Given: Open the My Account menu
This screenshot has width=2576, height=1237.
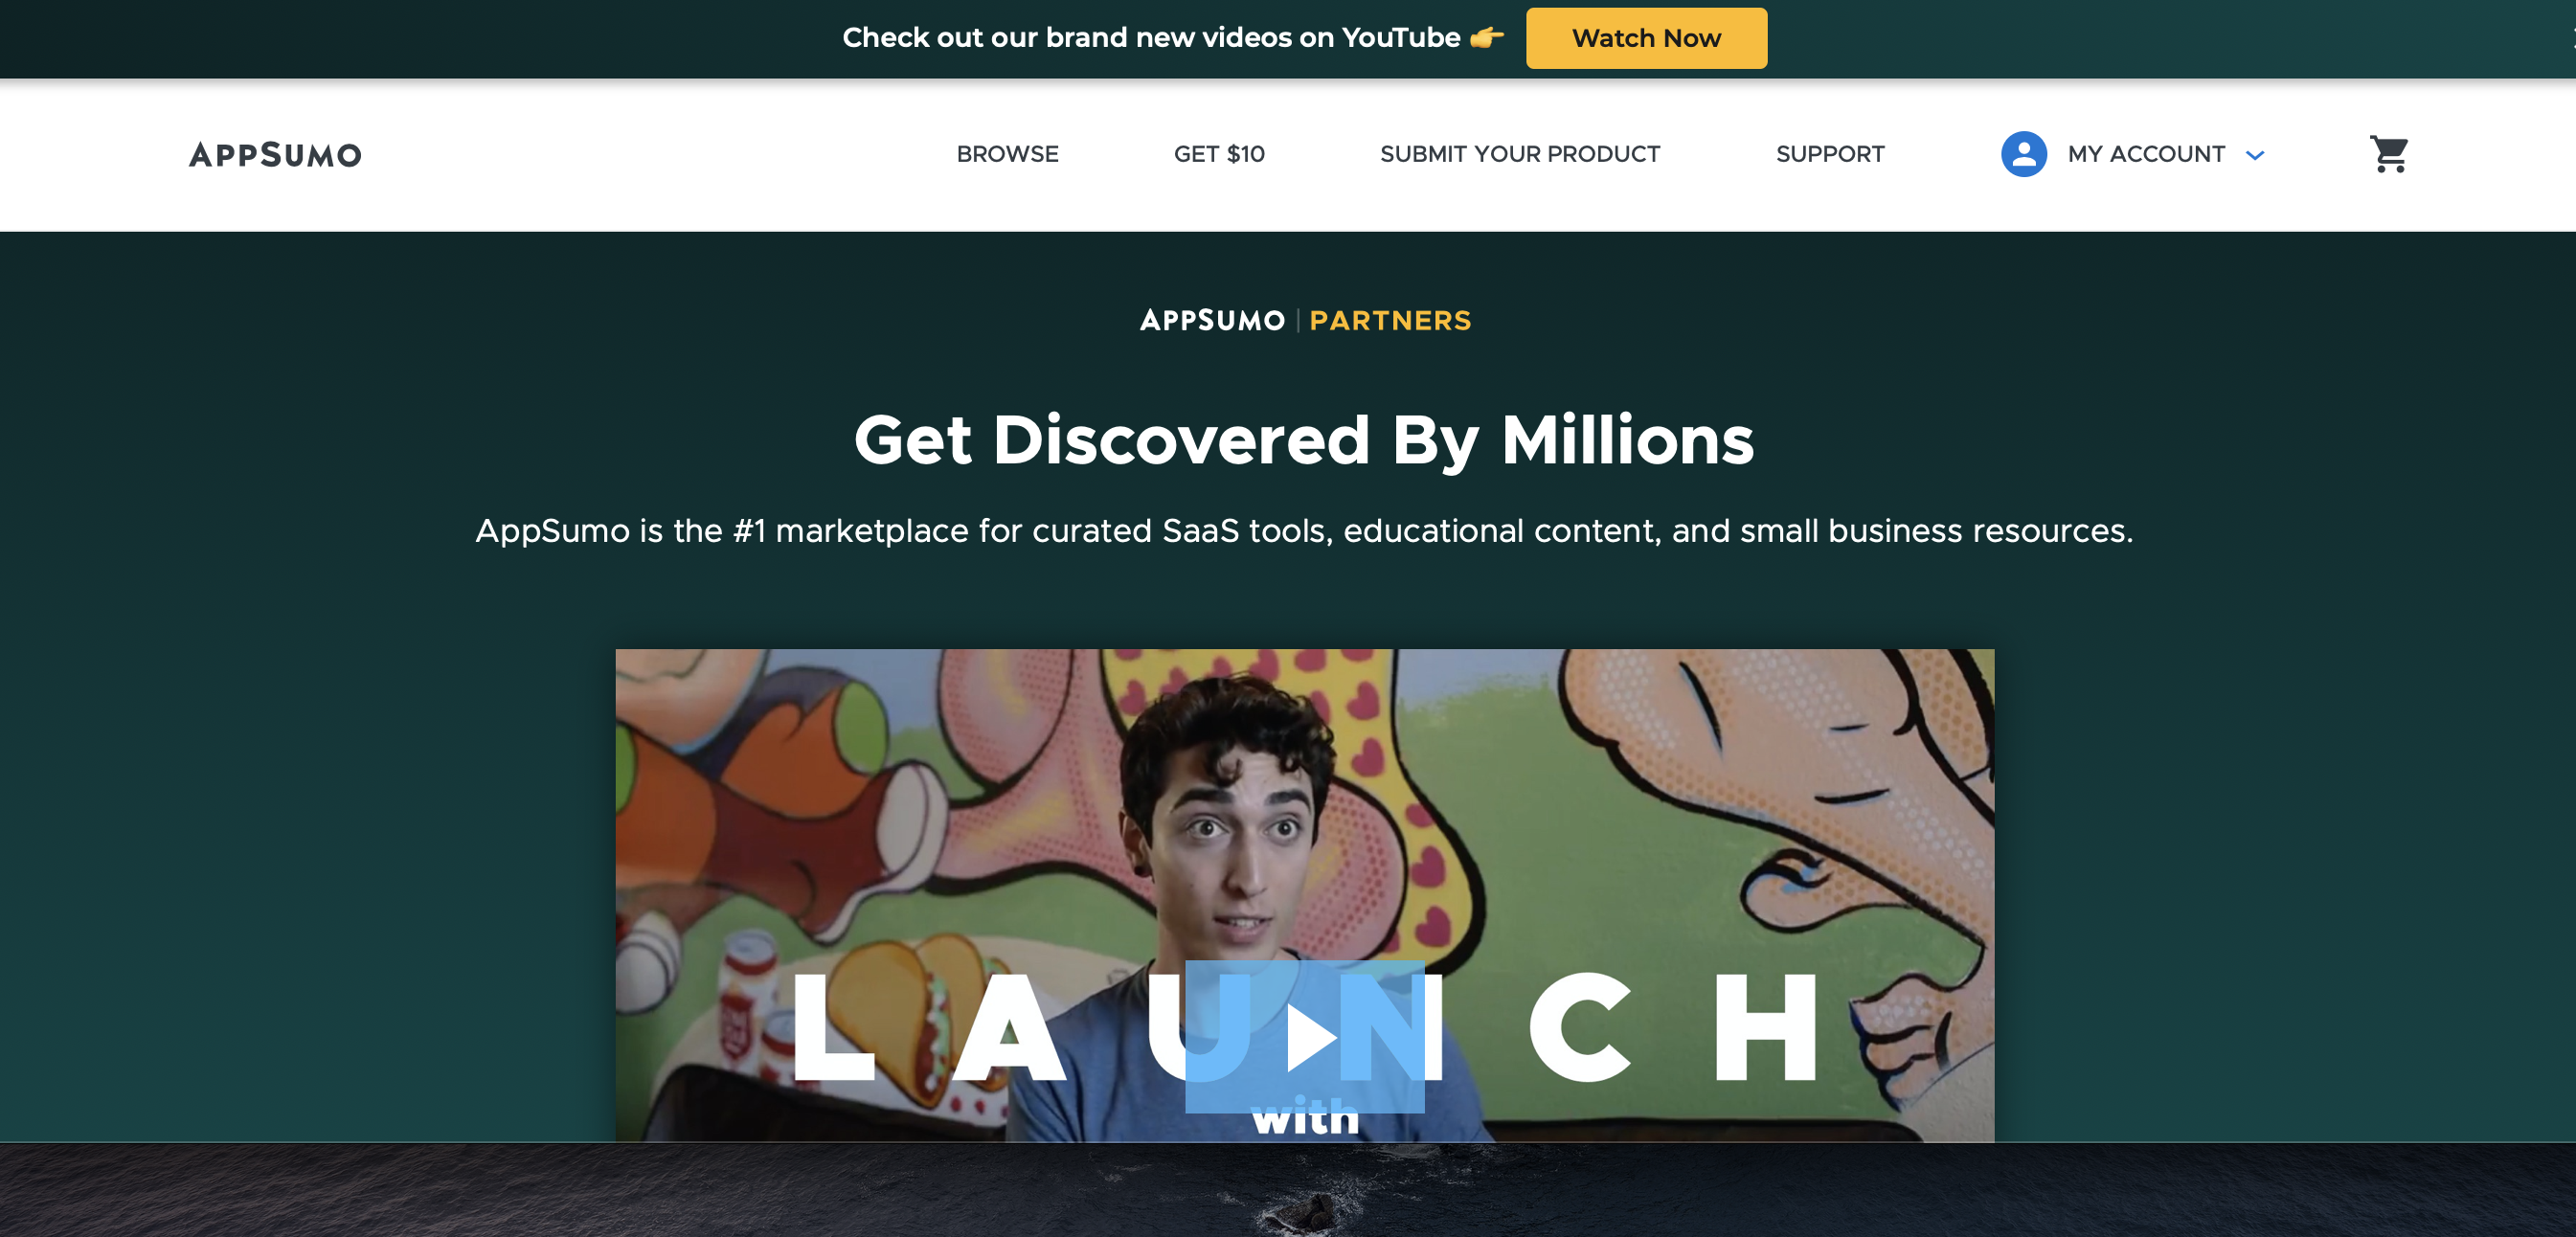Looking at the screenshot, I should click(x=2146, y=154).
